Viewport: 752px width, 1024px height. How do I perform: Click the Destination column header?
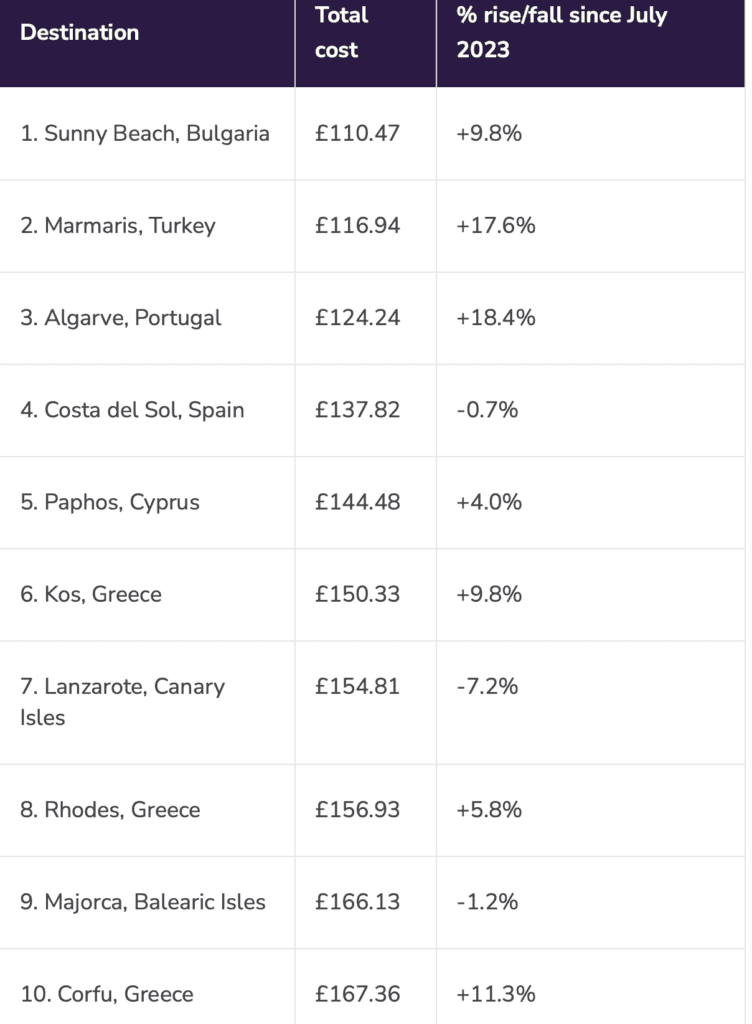point(147,43)
